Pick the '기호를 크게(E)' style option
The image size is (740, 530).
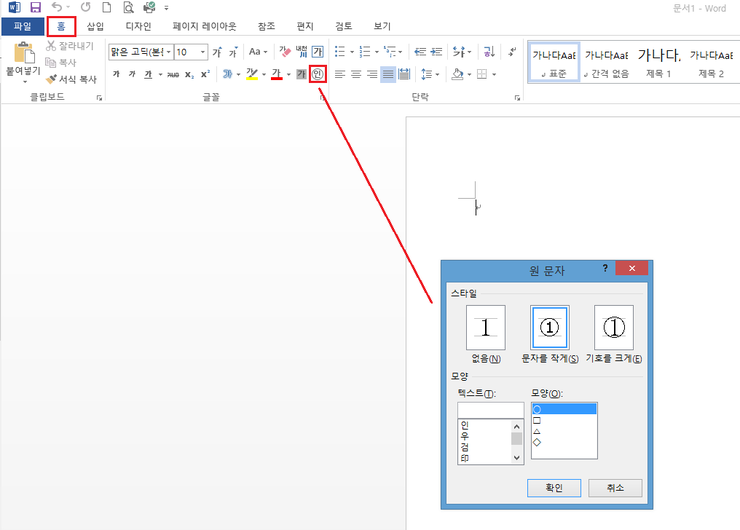click(x=613, y=328)
